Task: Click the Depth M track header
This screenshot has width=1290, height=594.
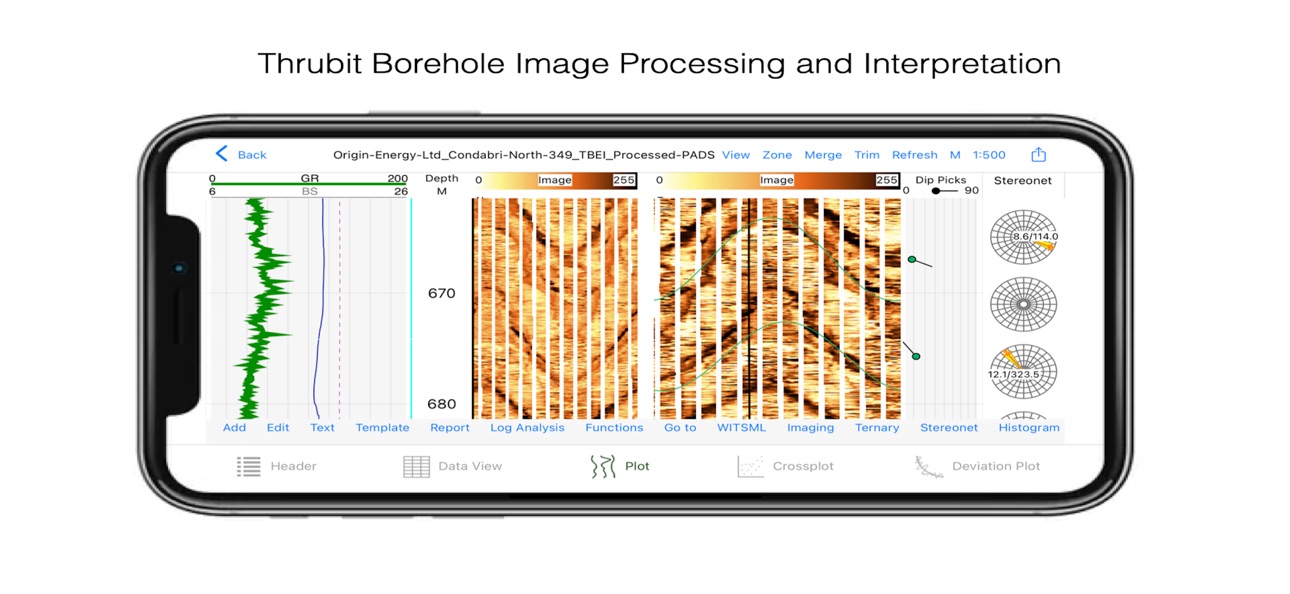Action: point(441,184)
